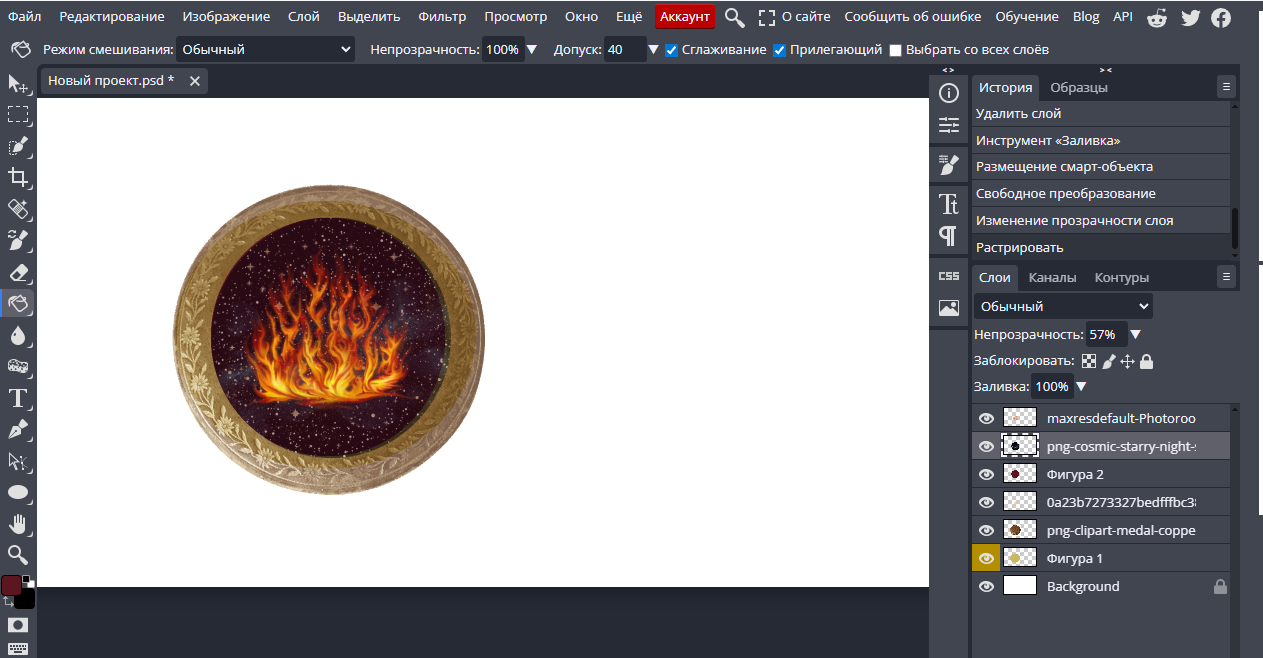This screenshot has width=1263, height=658.
Task: Open the Character (Tt) panel icon
Action: coord(949,205)
